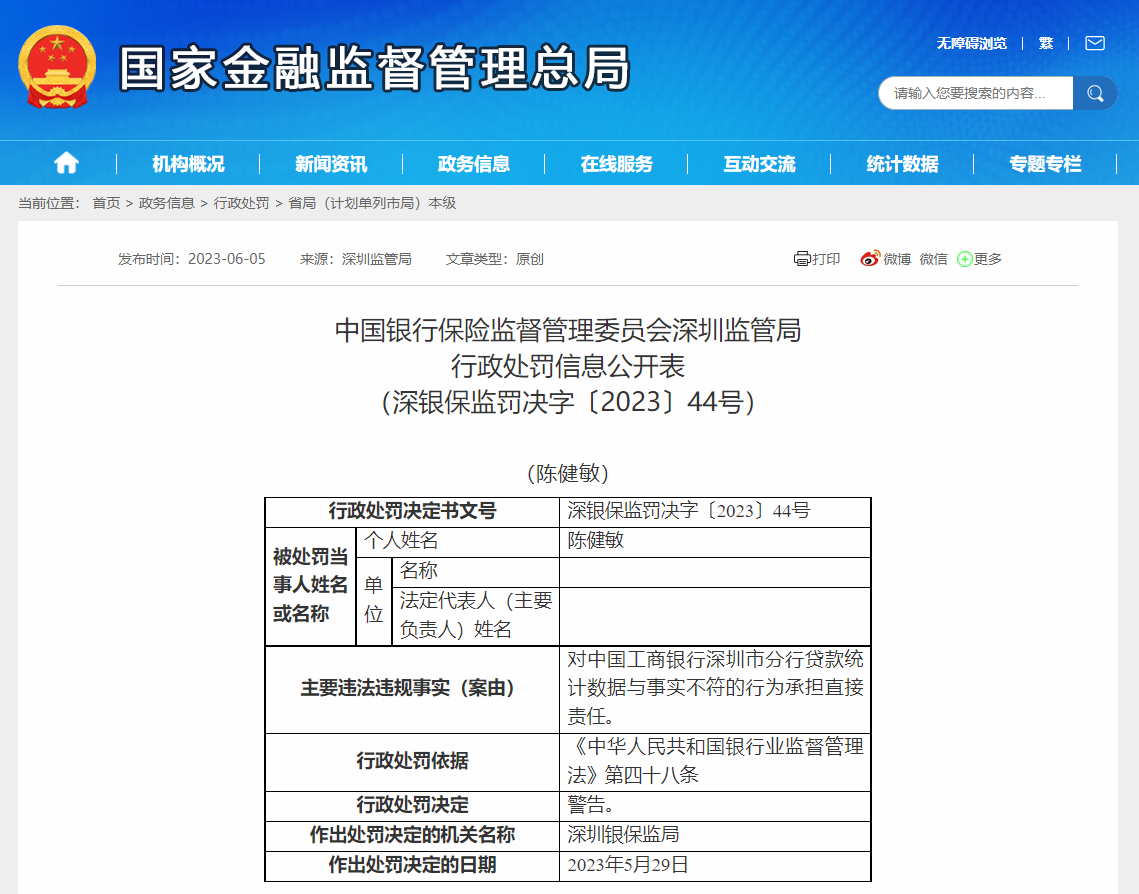Click the legal basis cell 第四十八条
The width and height of the screenshot is (1139, 894).
click(x=716, y=762)
